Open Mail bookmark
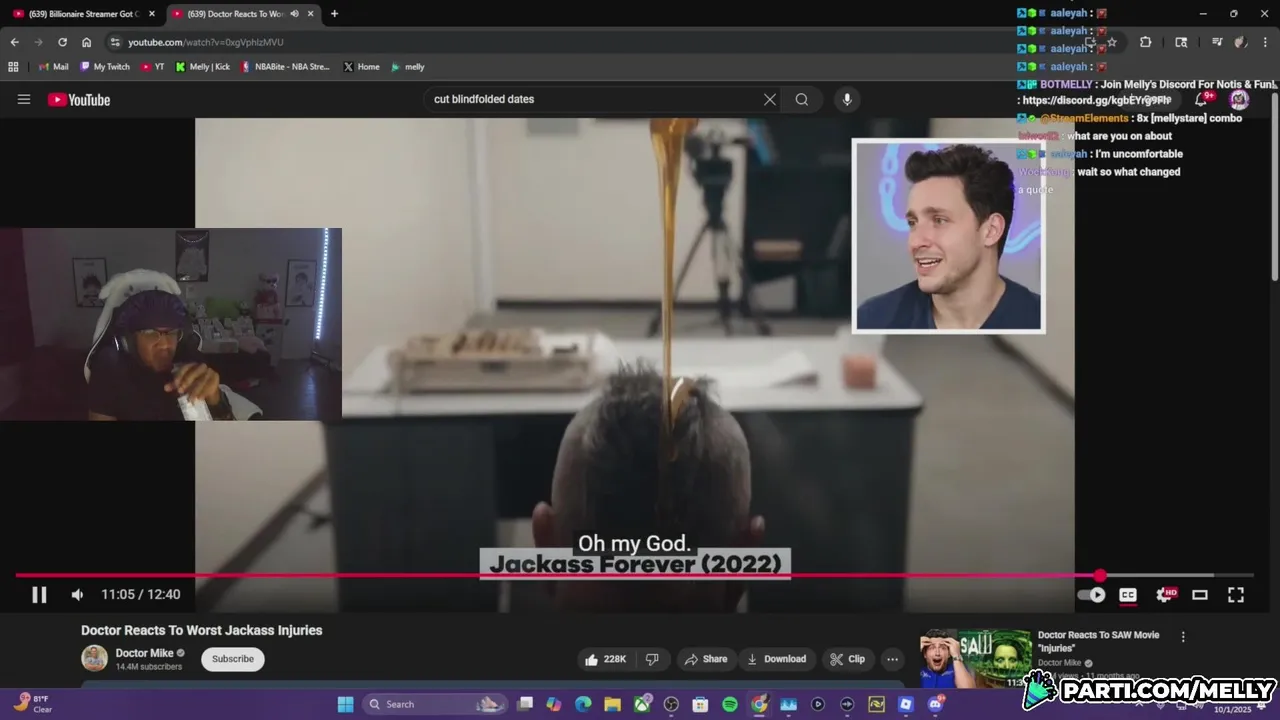 coord(53,67)
